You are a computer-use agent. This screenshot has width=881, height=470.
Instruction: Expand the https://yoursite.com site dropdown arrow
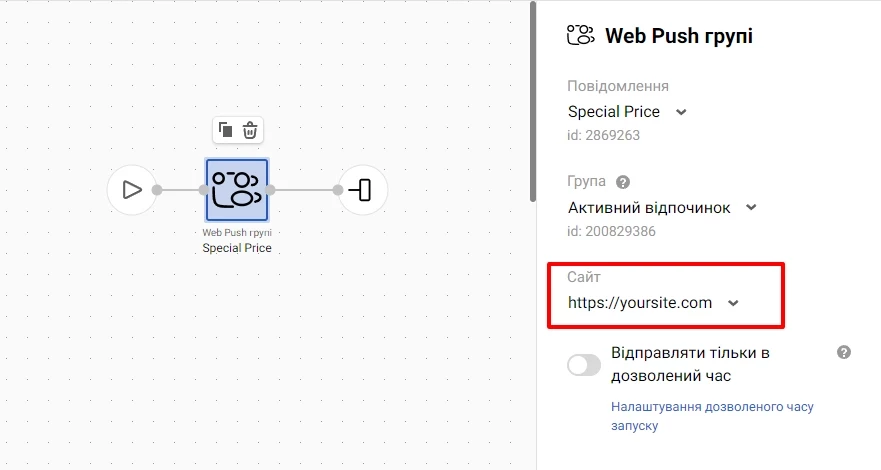(733, 303)
